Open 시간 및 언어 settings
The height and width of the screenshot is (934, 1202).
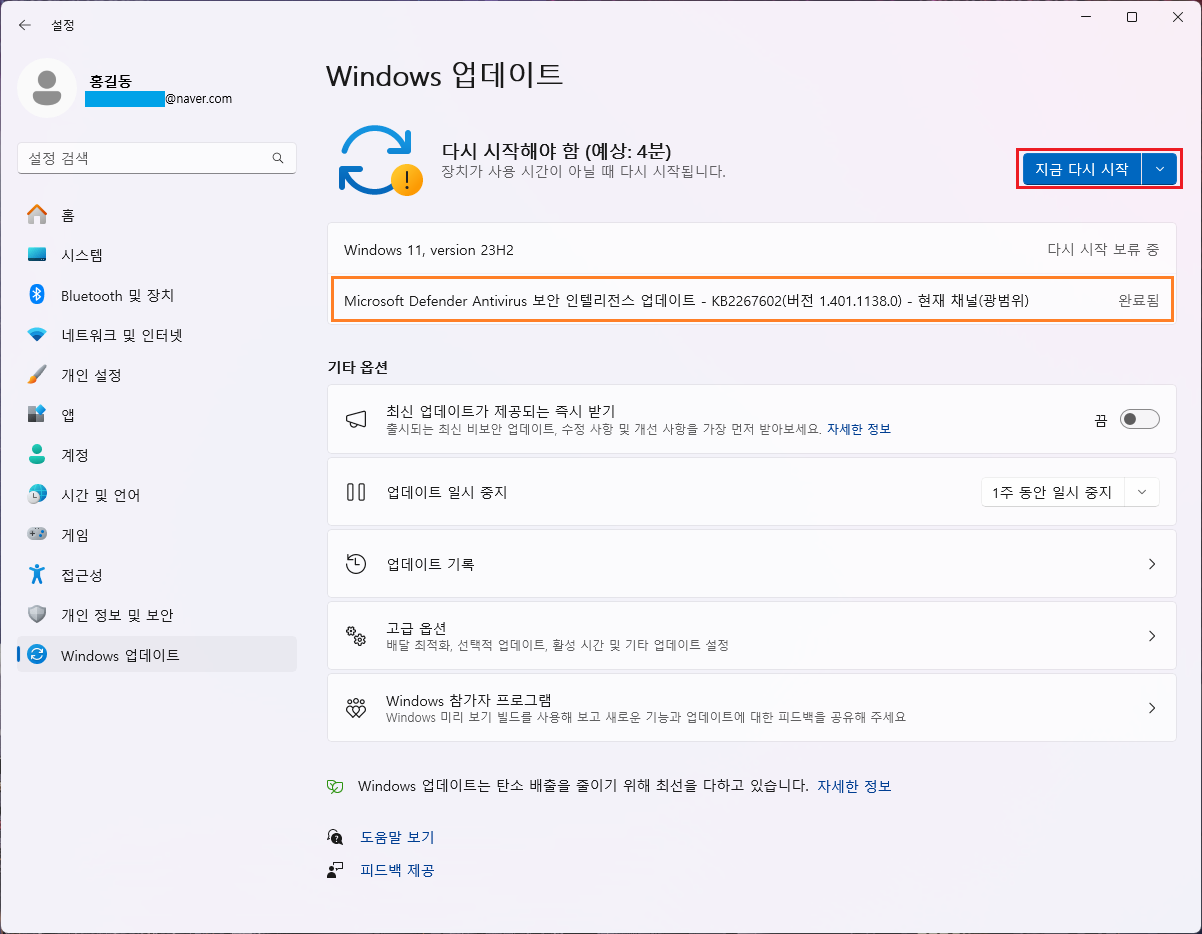click(x=157, y=495)
